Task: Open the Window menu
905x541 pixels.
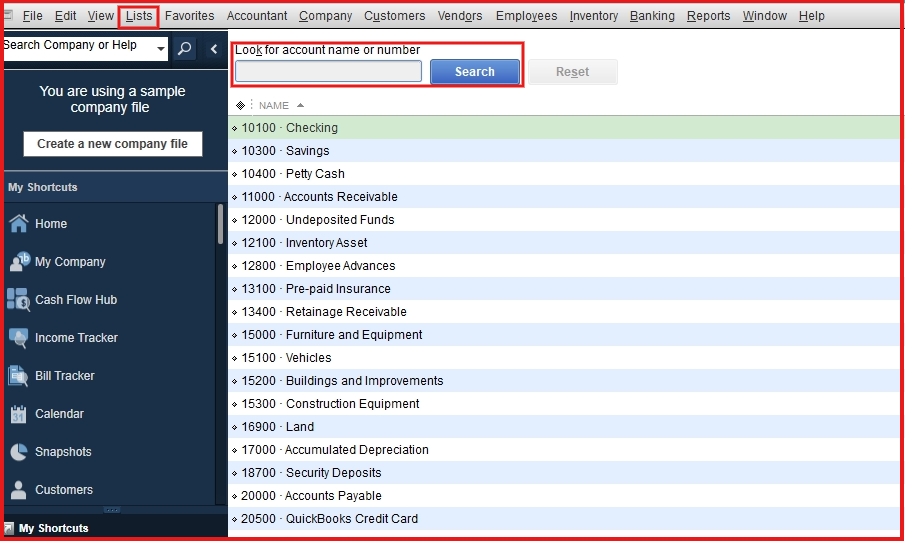Action: (765, 16)
